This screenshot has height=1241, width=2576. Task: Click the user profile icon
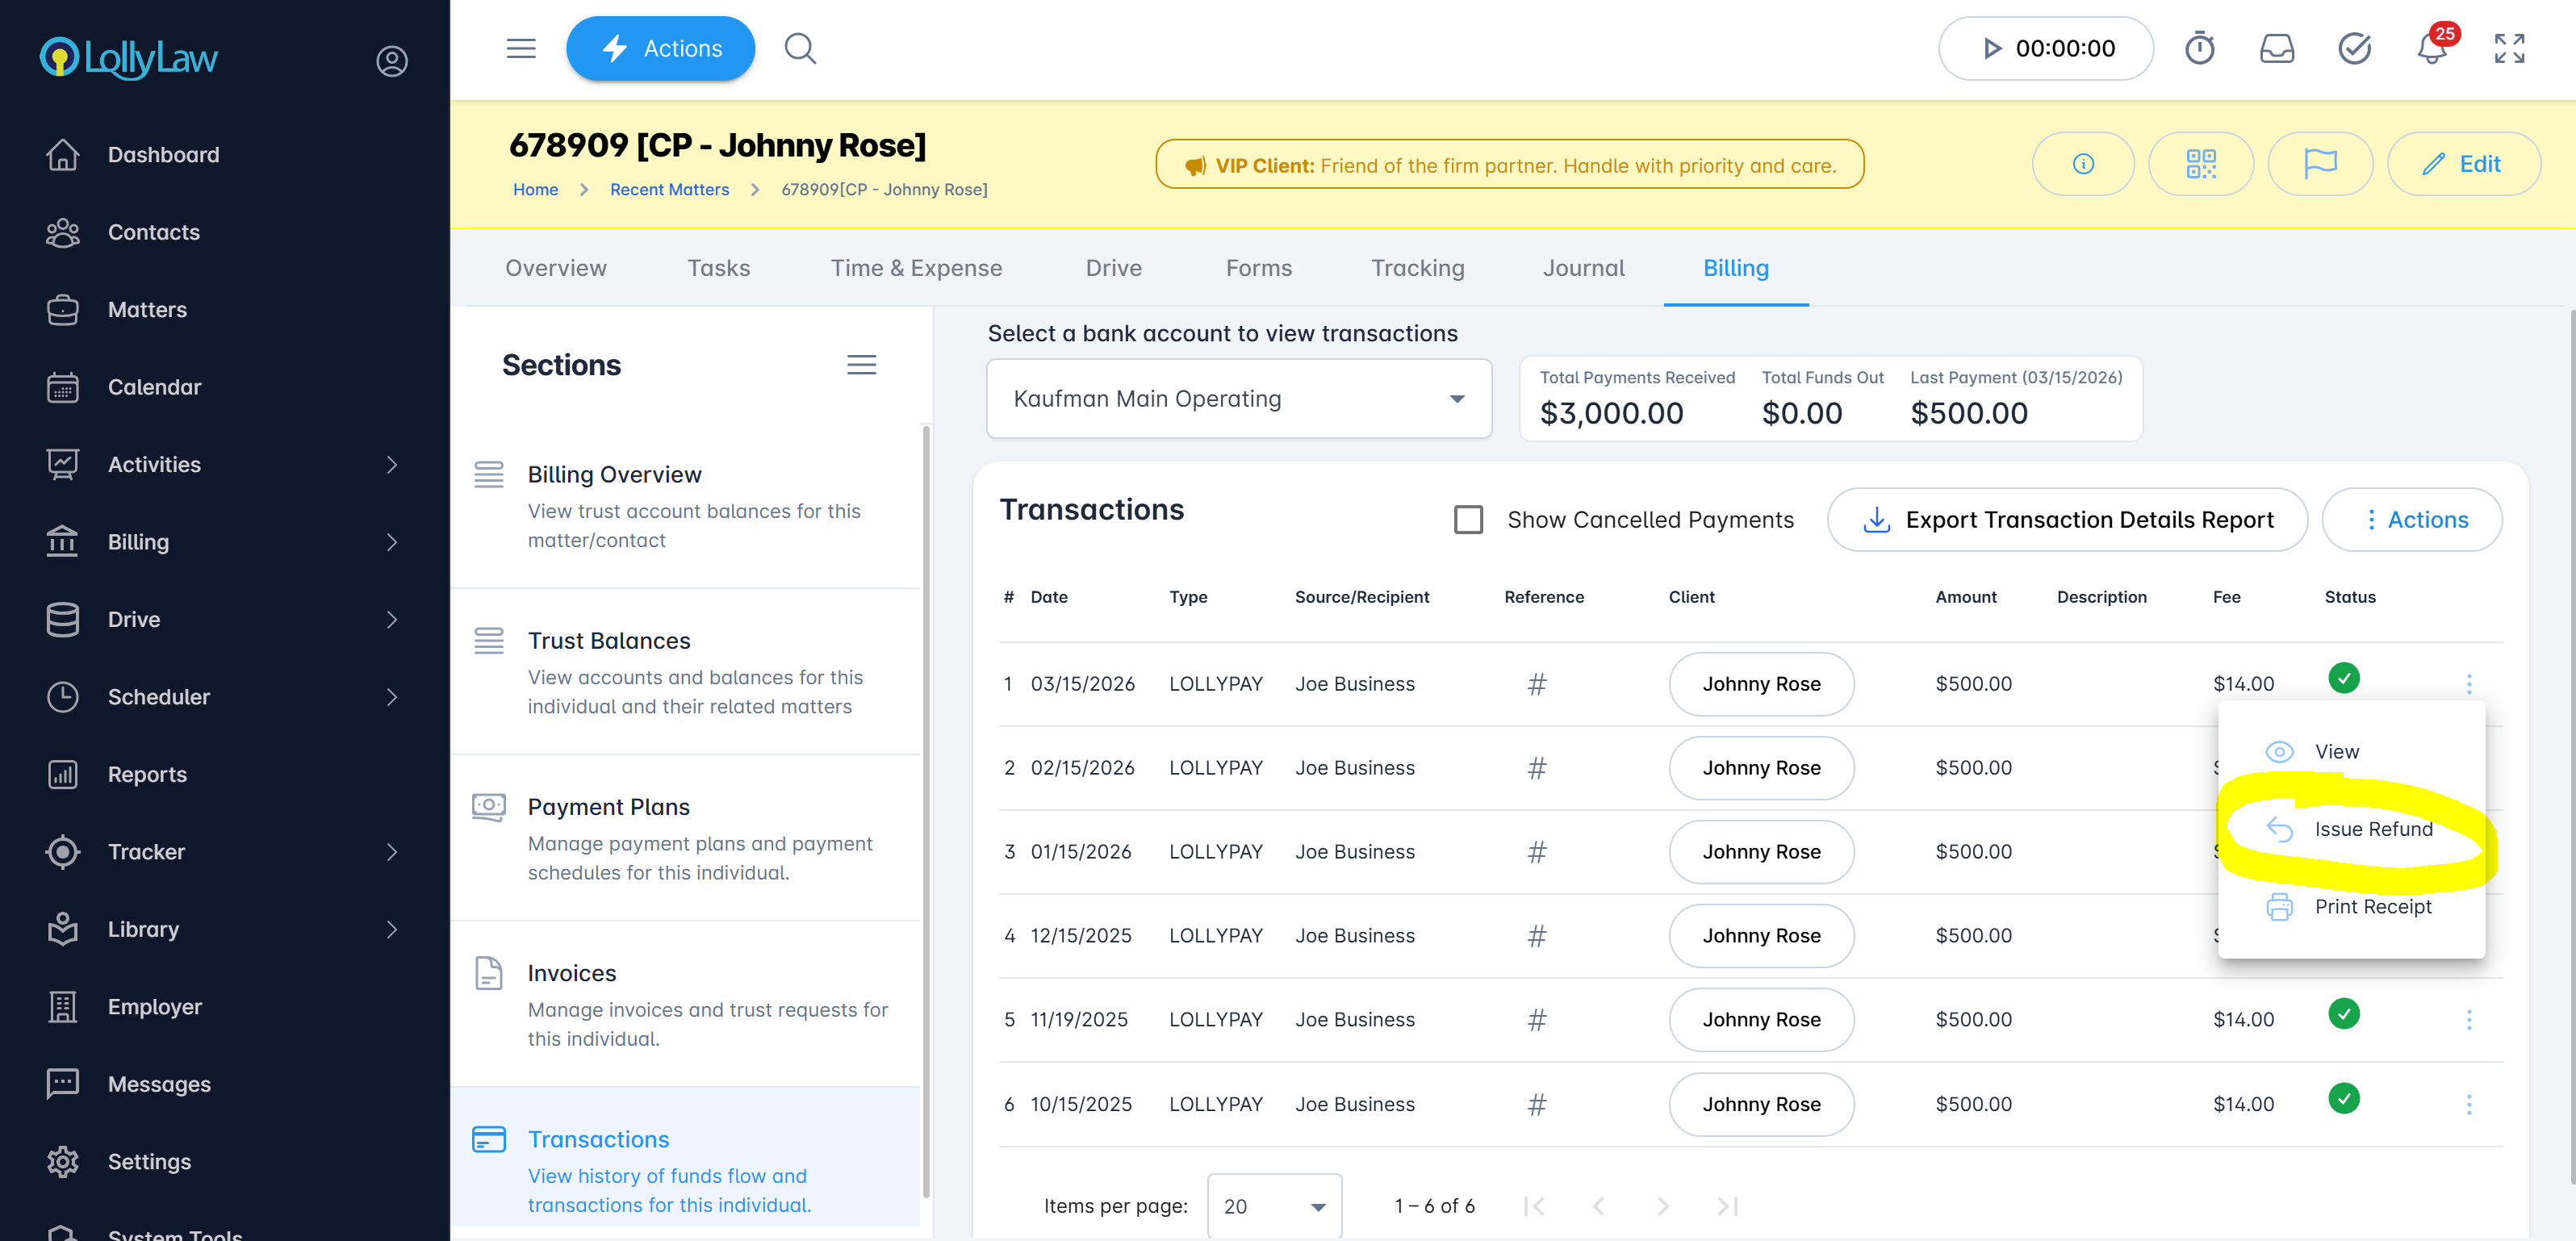point(391,61)
